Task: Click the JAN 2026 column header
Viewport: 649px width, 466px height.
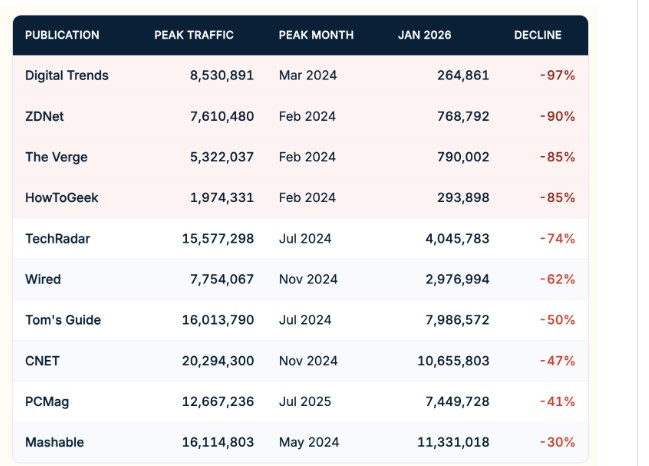Action: click(x=424, y=35)
